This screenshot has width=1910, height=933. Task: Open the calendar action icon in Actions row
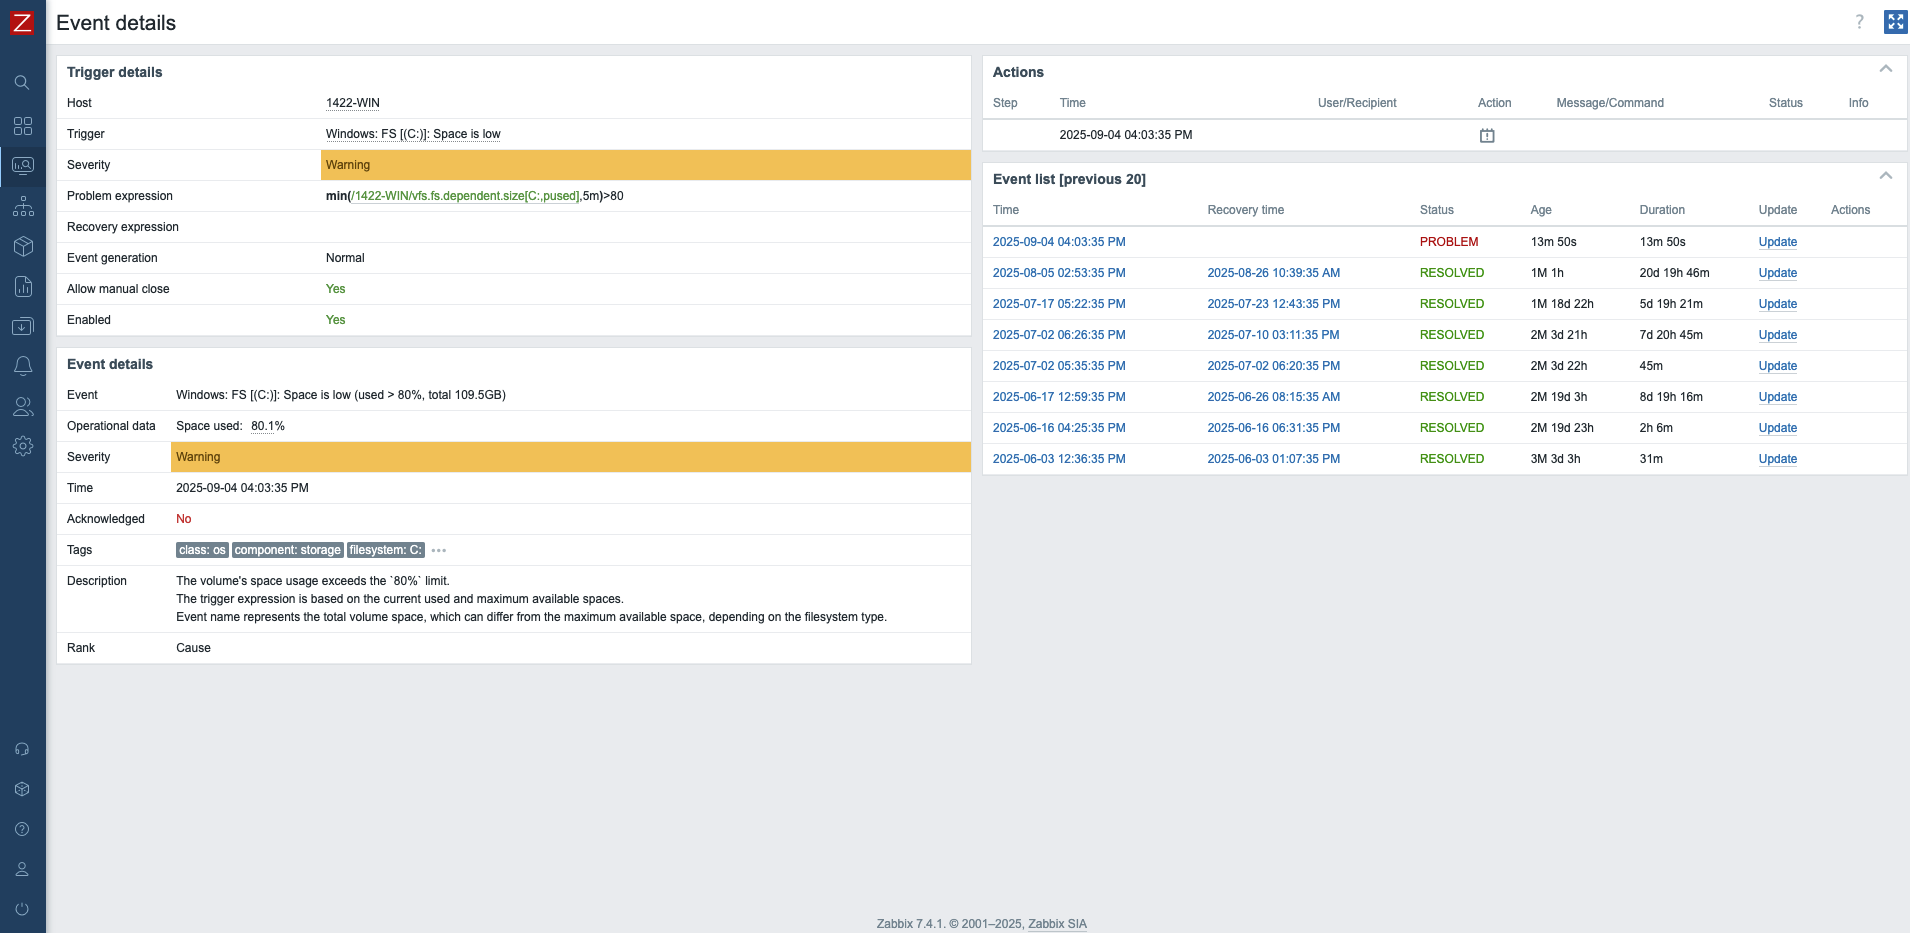click(x=1486, y=135)
